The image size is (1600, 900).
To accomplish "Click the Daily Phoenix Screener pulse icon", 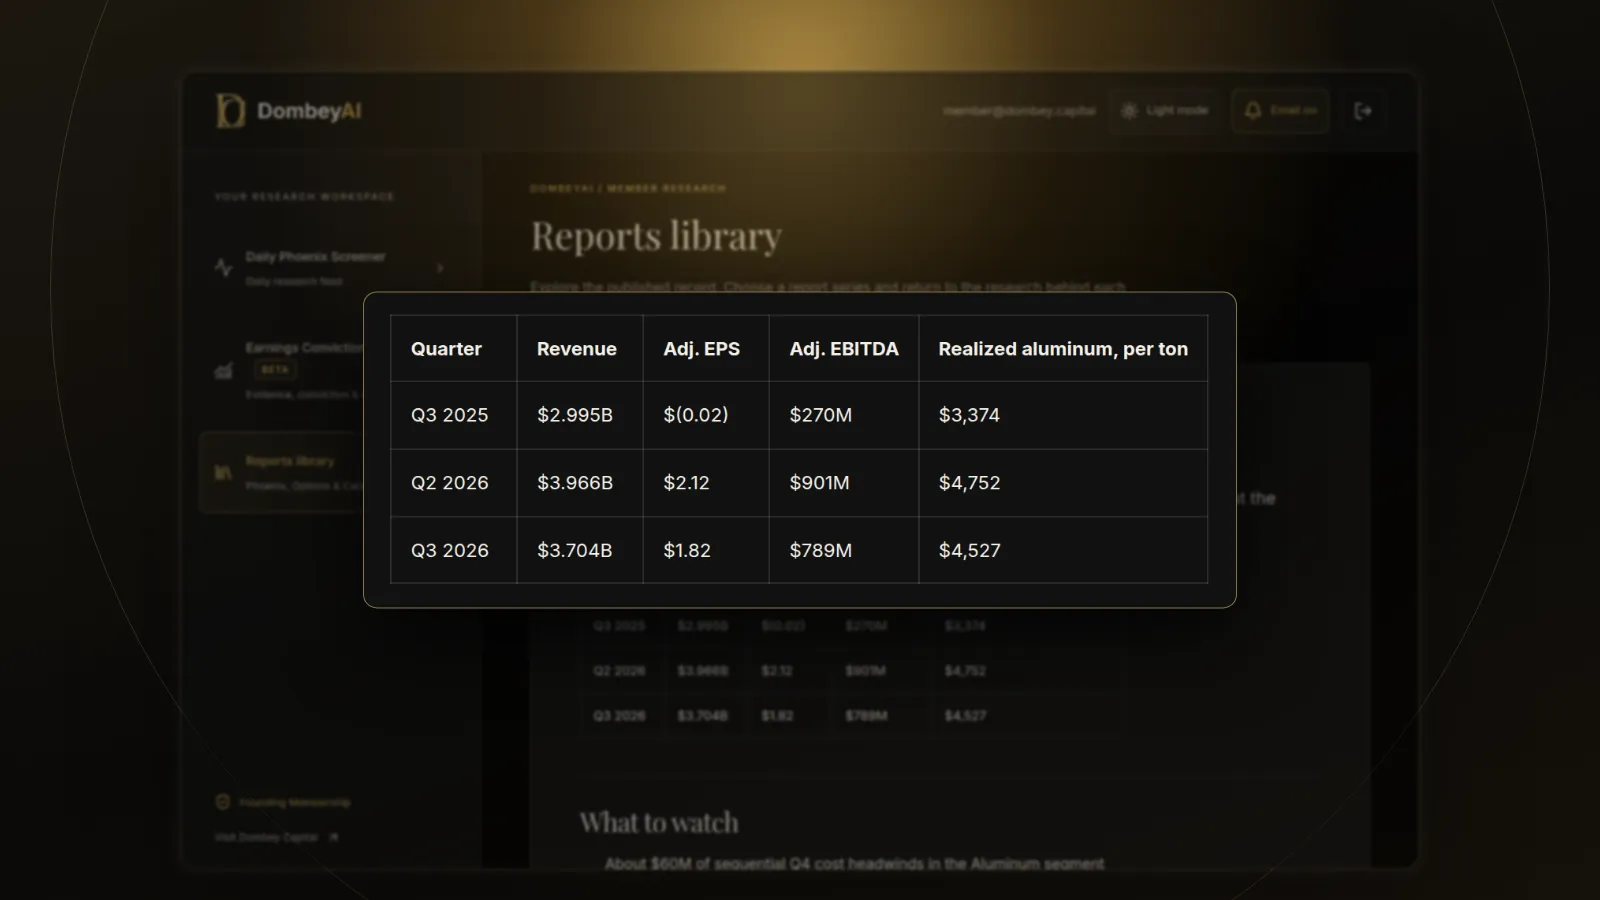I will [x=223, y=267].
